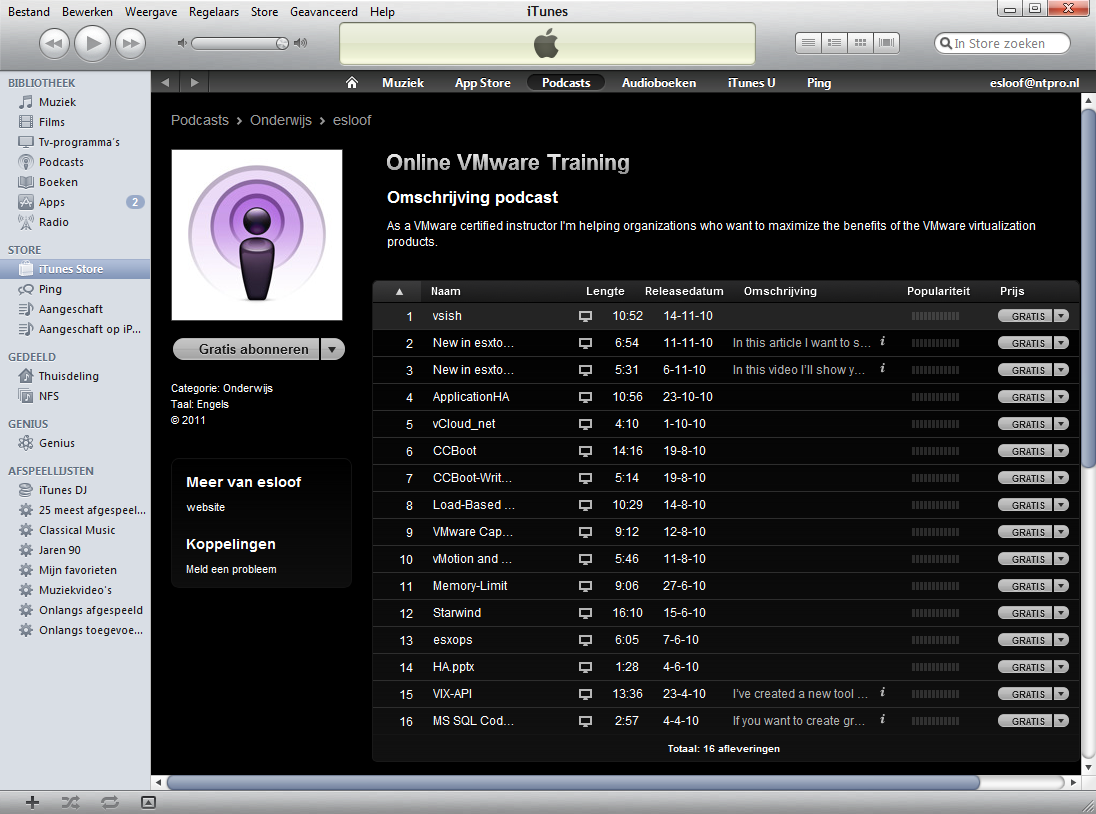Show info for the VIX-API description
This screenshot has width=1096, height=814.
883,692
